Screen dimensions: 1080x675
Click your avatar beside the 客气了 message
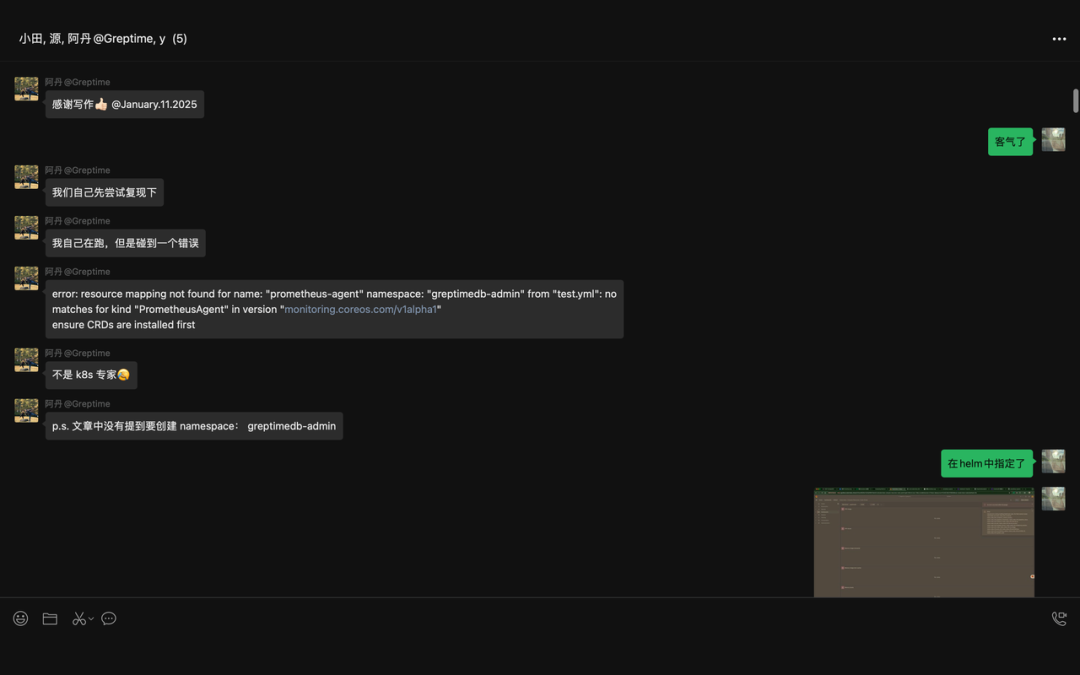[x=1053, y=140]
